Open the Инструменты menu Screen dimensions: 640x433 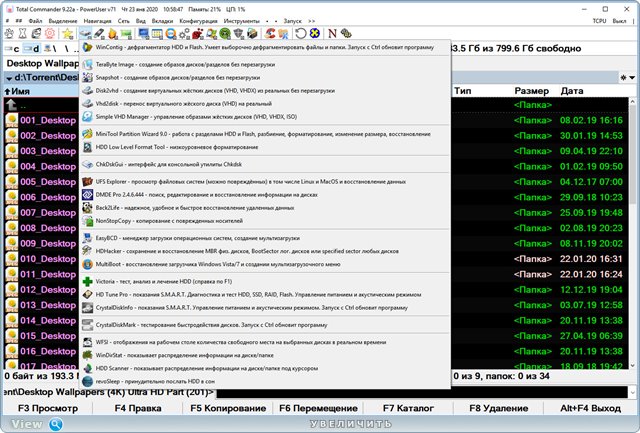pos(241,21)
